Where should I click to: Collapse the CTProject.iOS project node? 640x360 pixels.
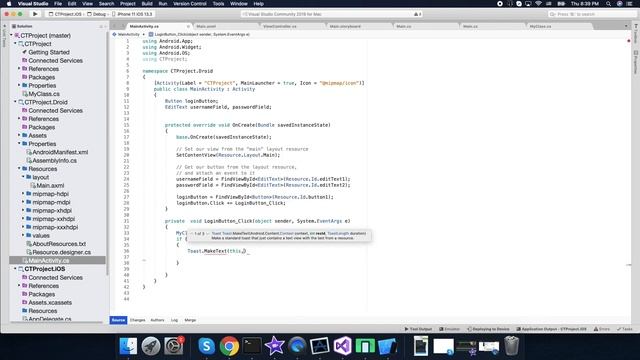click(16, 269)
